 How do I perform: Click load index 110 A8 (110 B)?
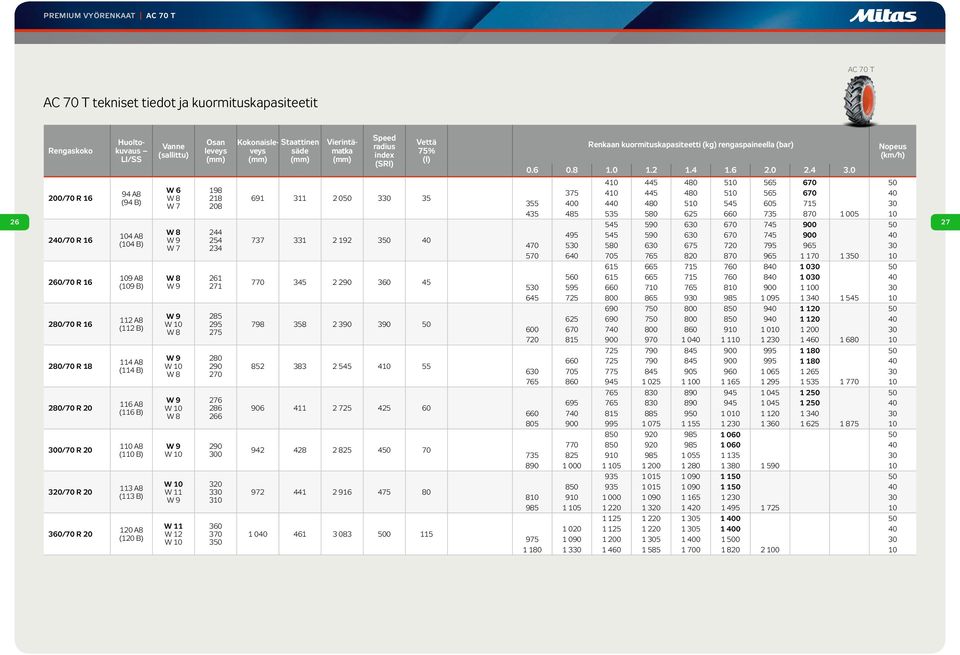(131, 450)
